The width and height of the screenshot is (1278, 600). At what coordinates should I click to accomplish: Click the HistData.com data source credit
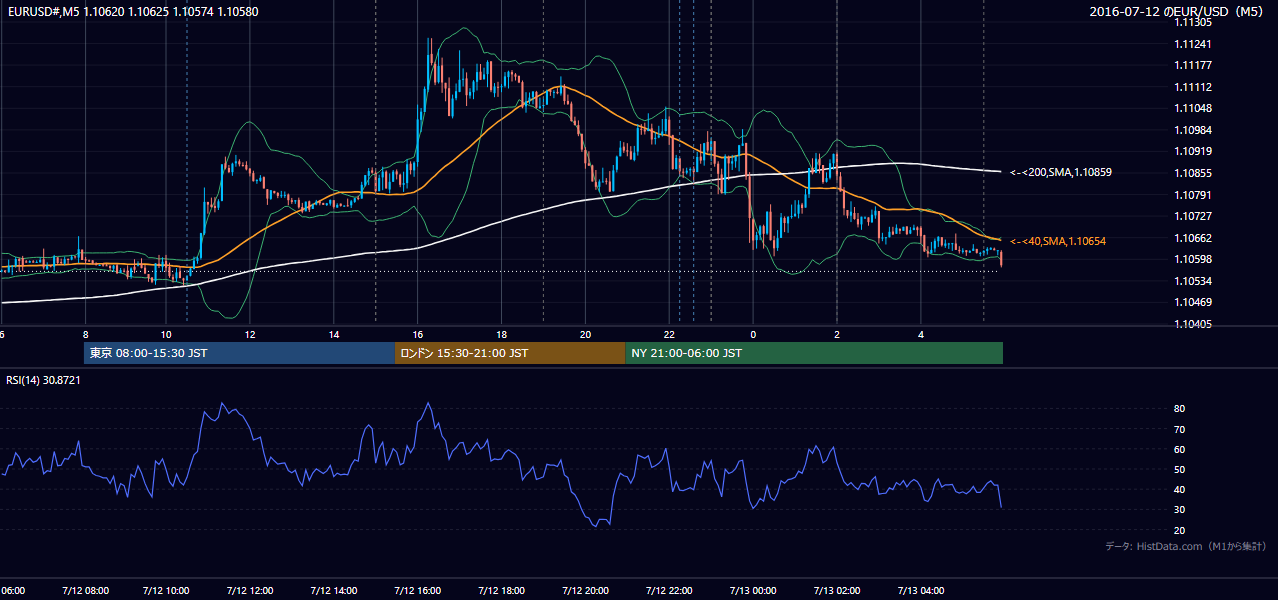(x=1186, y=546)
